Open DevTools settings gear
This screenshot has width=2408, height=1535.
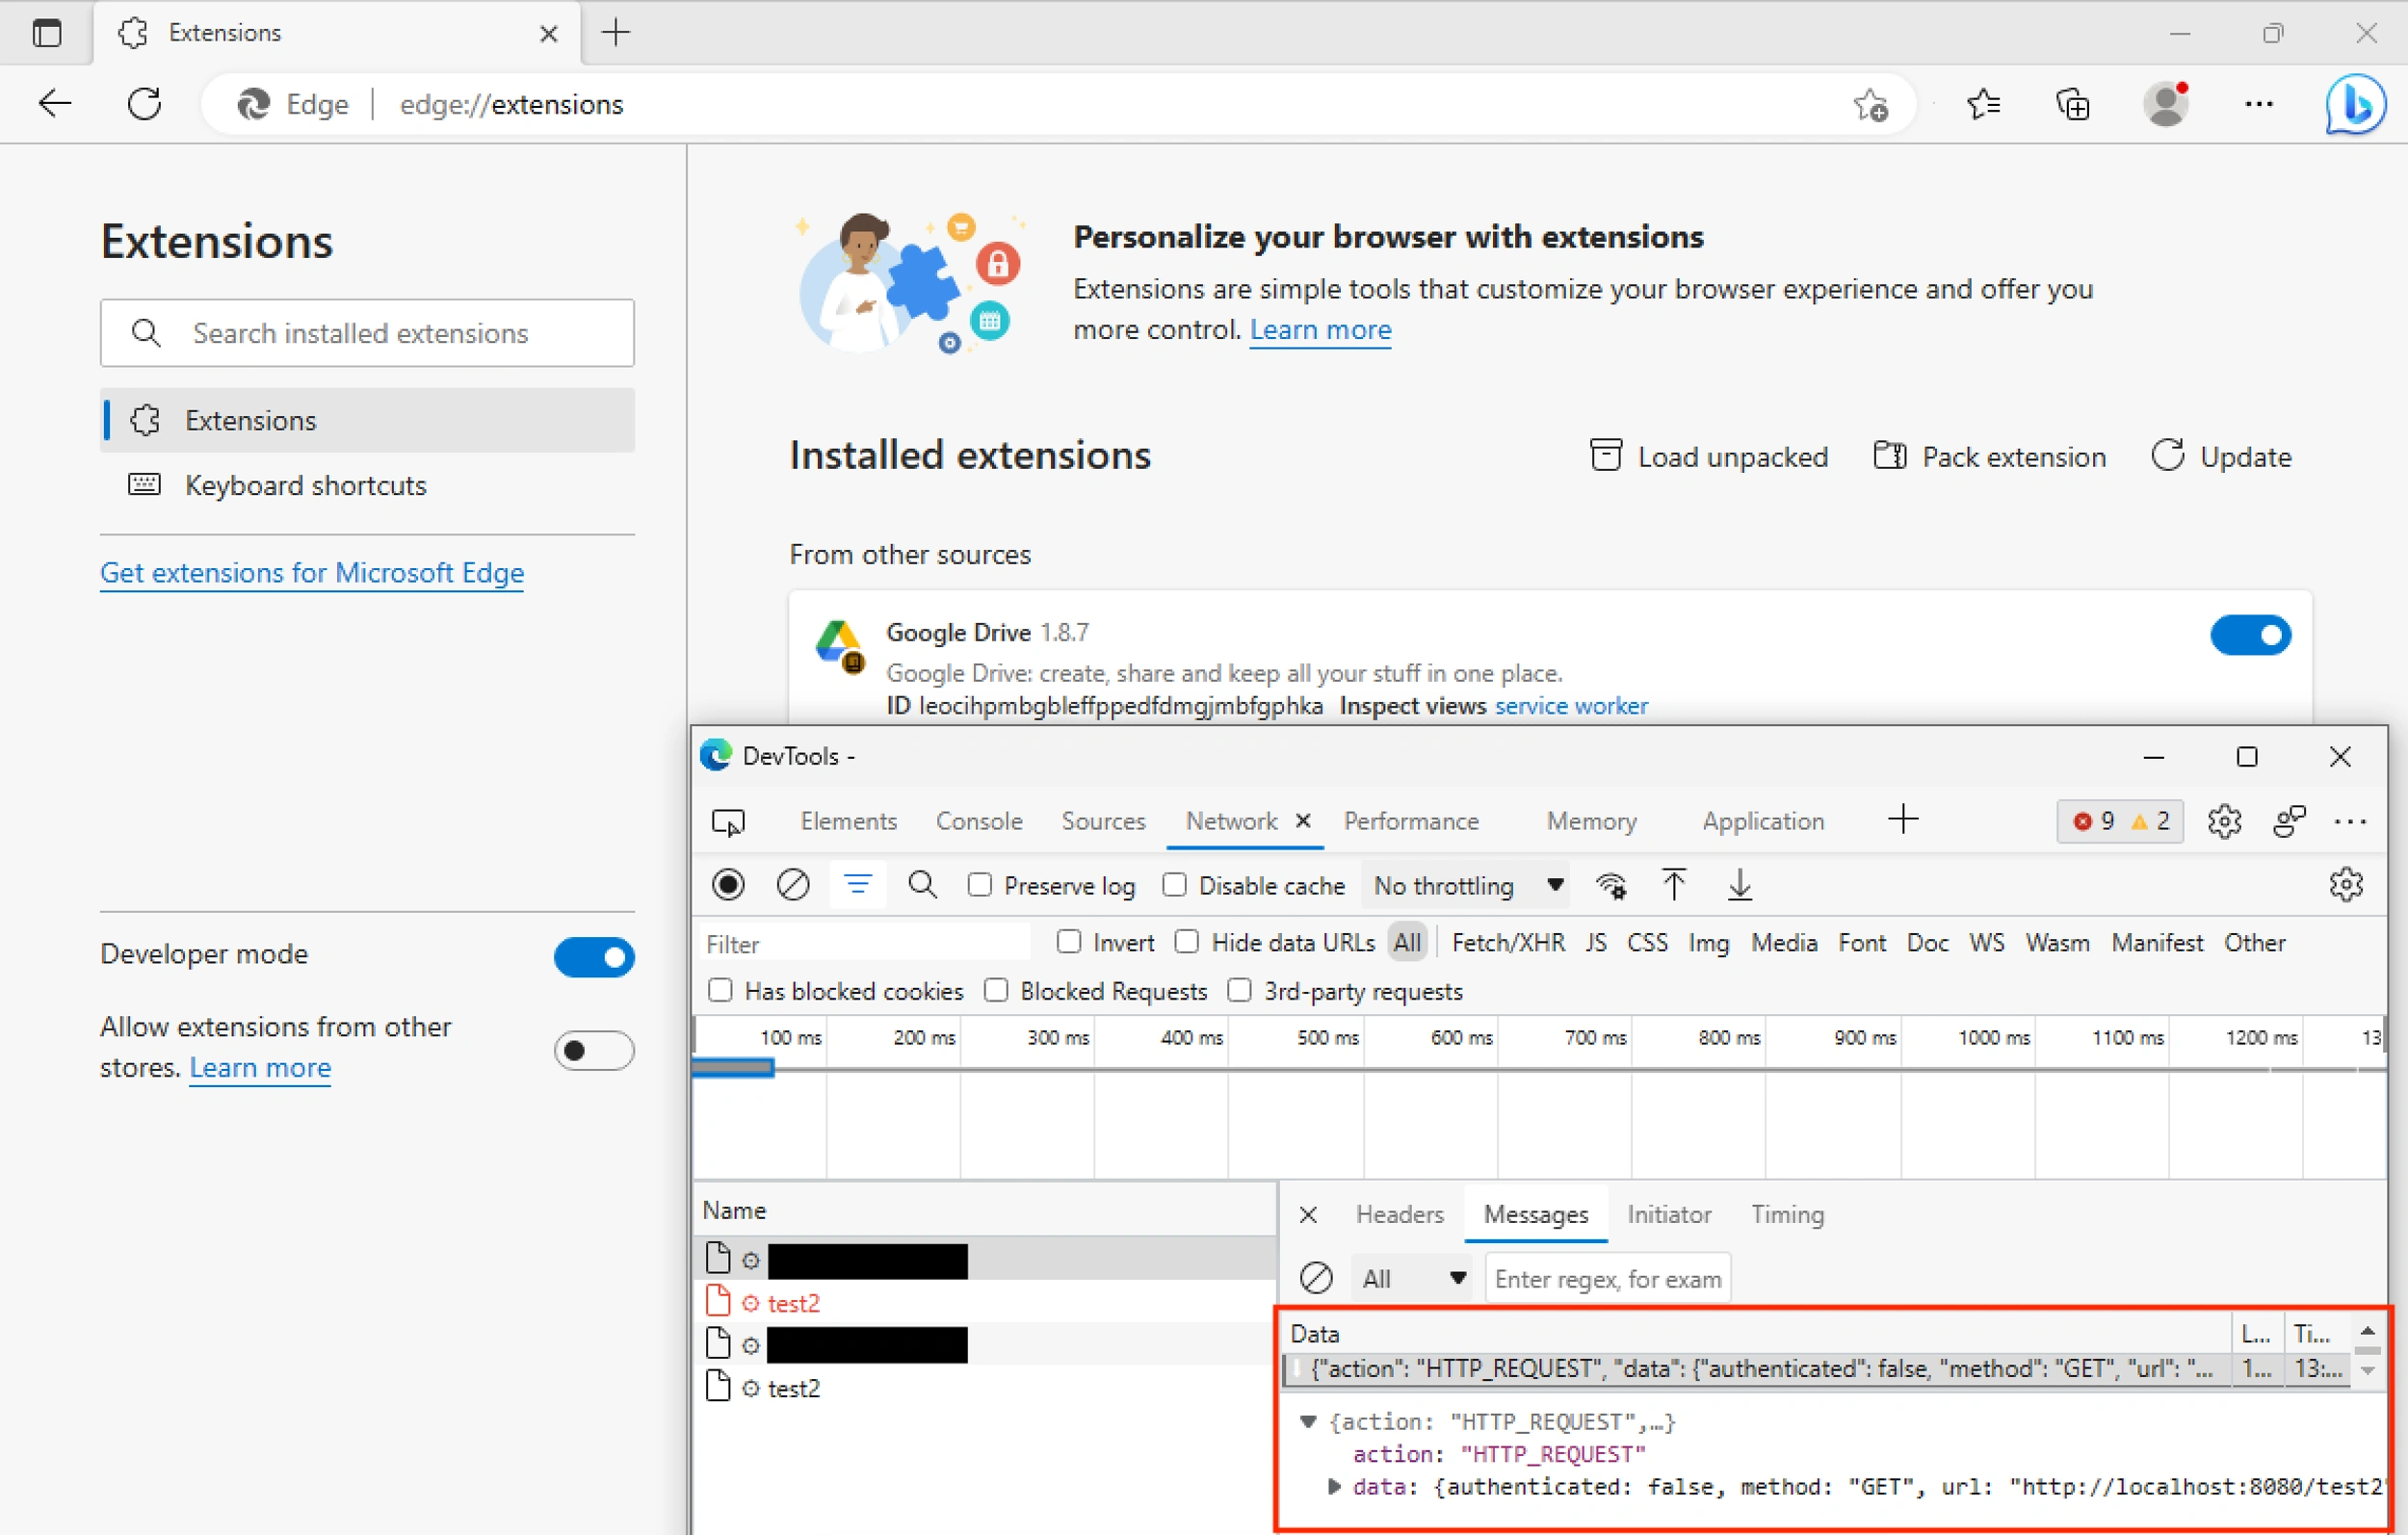(2225, 821)
